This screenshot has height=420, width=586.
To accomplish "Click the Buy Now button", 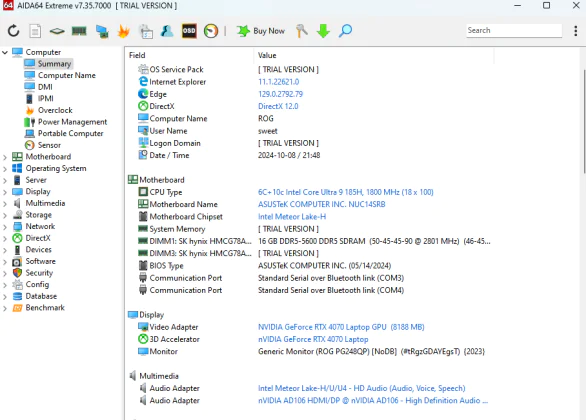I will (261, 31).
